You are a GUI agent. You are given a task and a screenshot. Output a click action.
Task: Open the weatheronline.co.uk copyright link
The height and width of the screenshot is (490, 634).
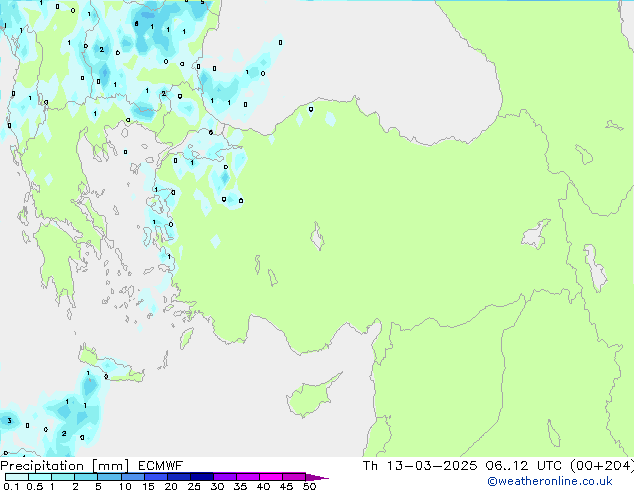pos(550,481)
